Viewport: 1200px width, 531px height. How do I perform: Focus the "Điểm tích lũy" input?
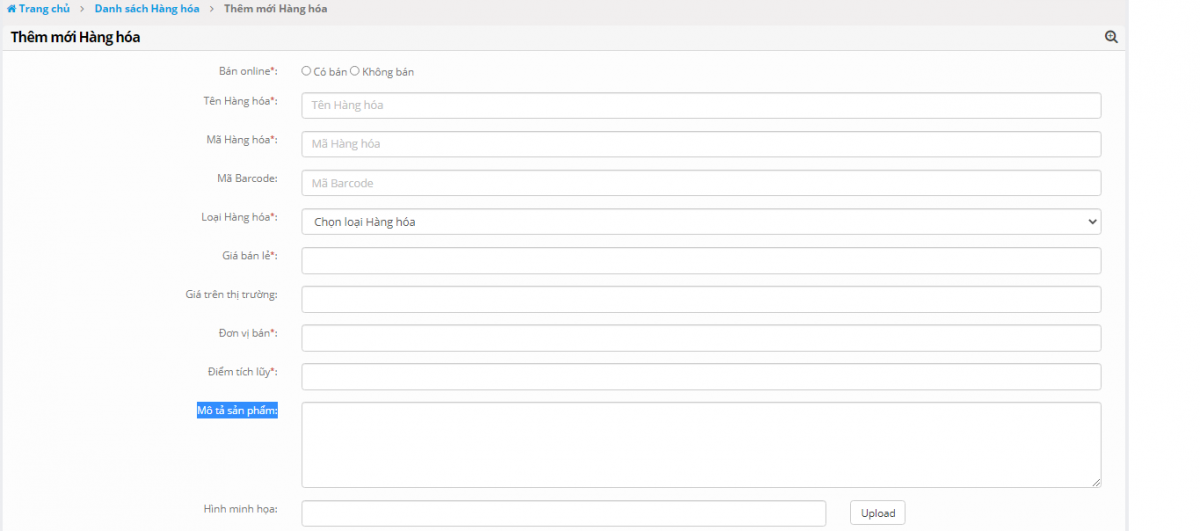point(700,377)
